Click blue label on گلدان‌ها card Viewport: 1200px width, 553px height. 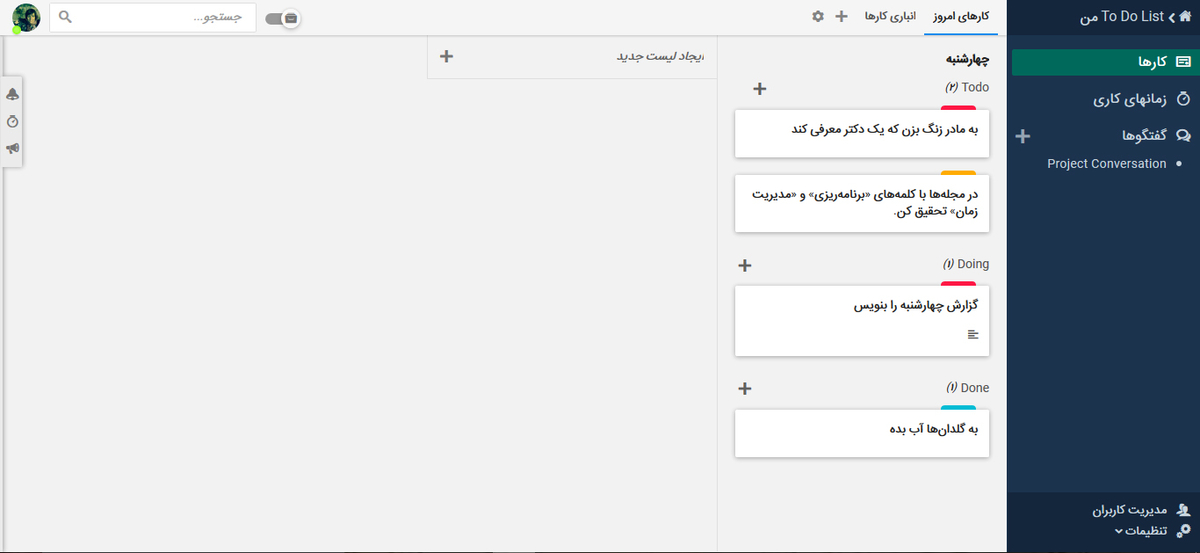click(958, 407)
